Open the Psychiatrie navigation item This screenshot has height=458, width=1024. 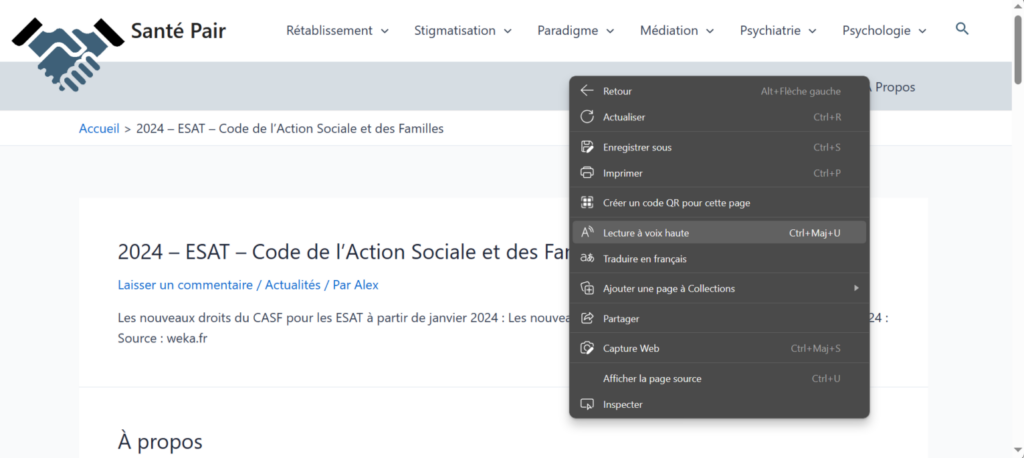[770, 30]
